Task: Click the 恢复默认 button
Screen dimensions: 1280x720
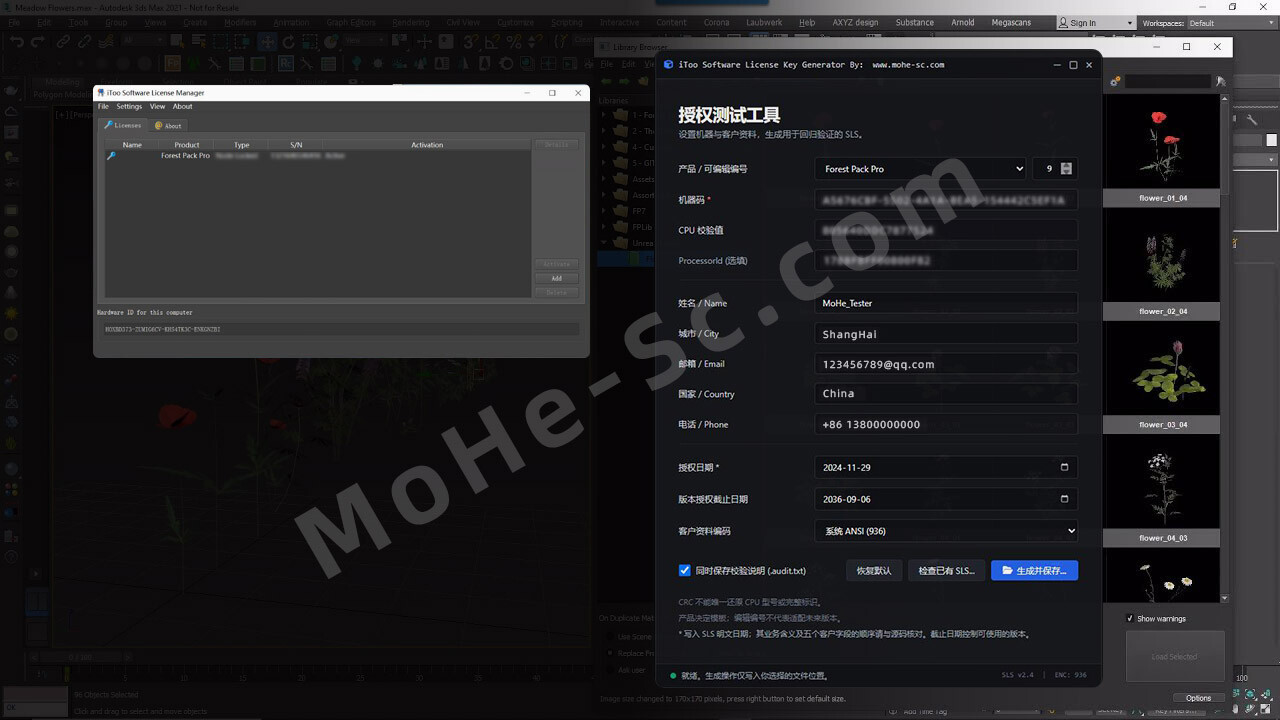Action: [x=873, y=571]
